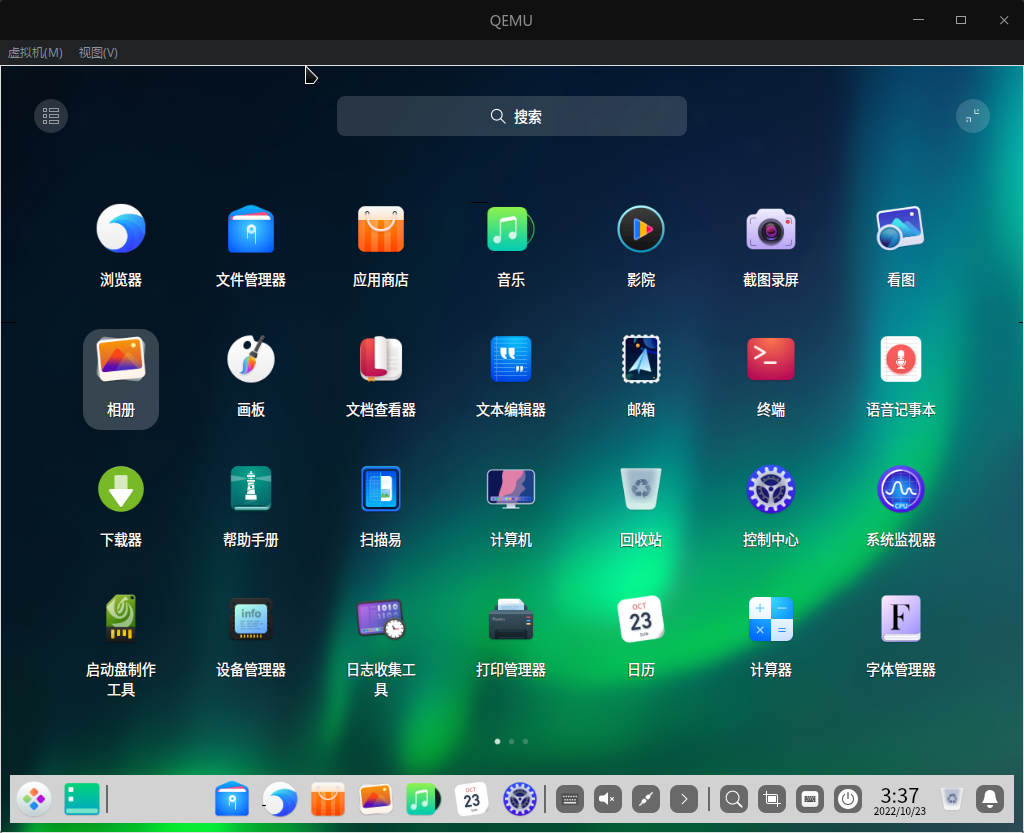Open the power button in the dock
1024x833 pixels.
[x=848, y=799]
